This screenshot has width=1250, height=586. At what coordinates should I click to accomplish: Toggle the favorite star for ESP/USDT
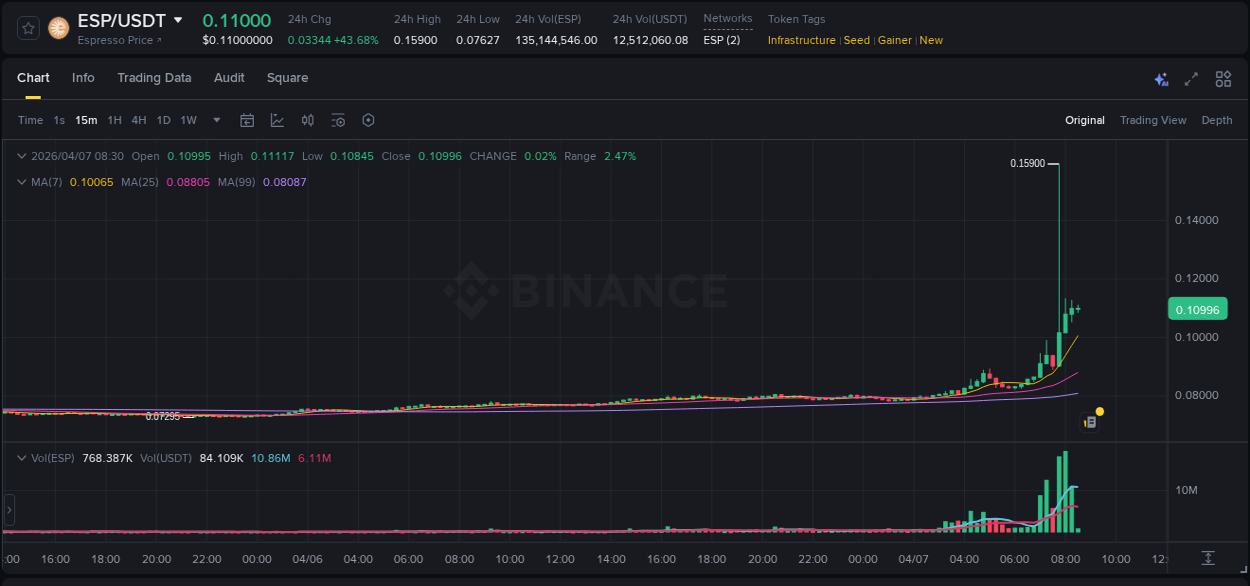(x=27, y=28)
